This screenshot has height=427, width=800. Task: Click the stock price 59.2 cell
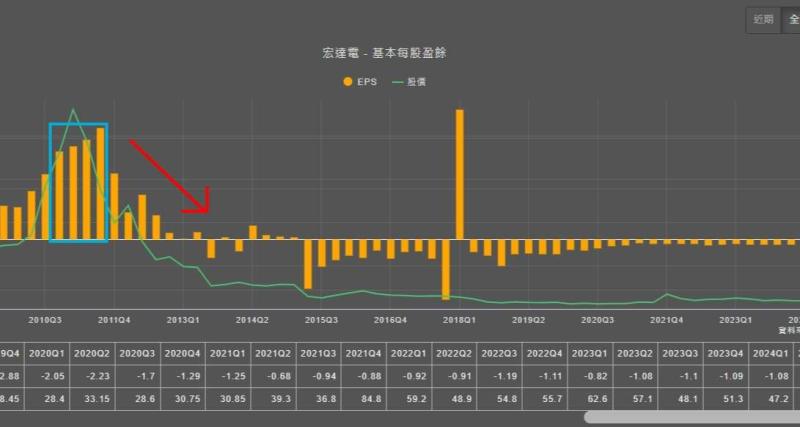409,399
